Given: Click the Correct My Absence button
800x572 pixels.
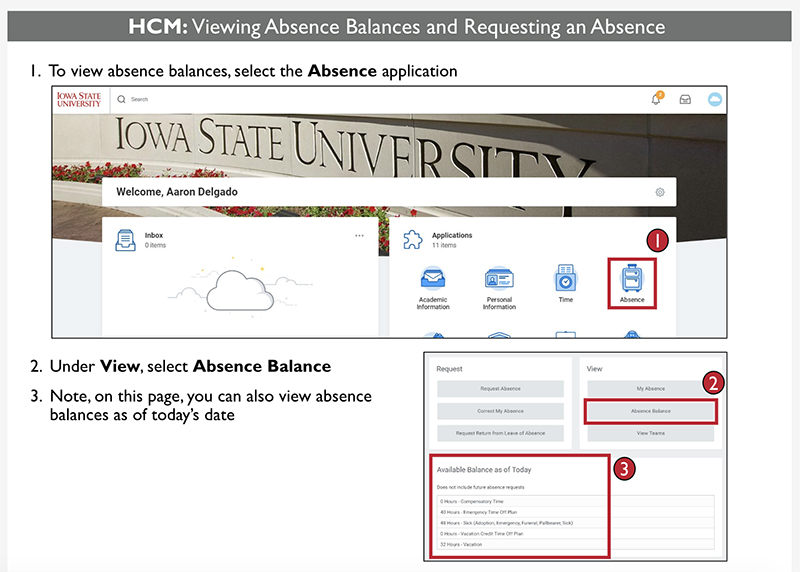Looking at the screenshot, I should click(x=500, y=411).
